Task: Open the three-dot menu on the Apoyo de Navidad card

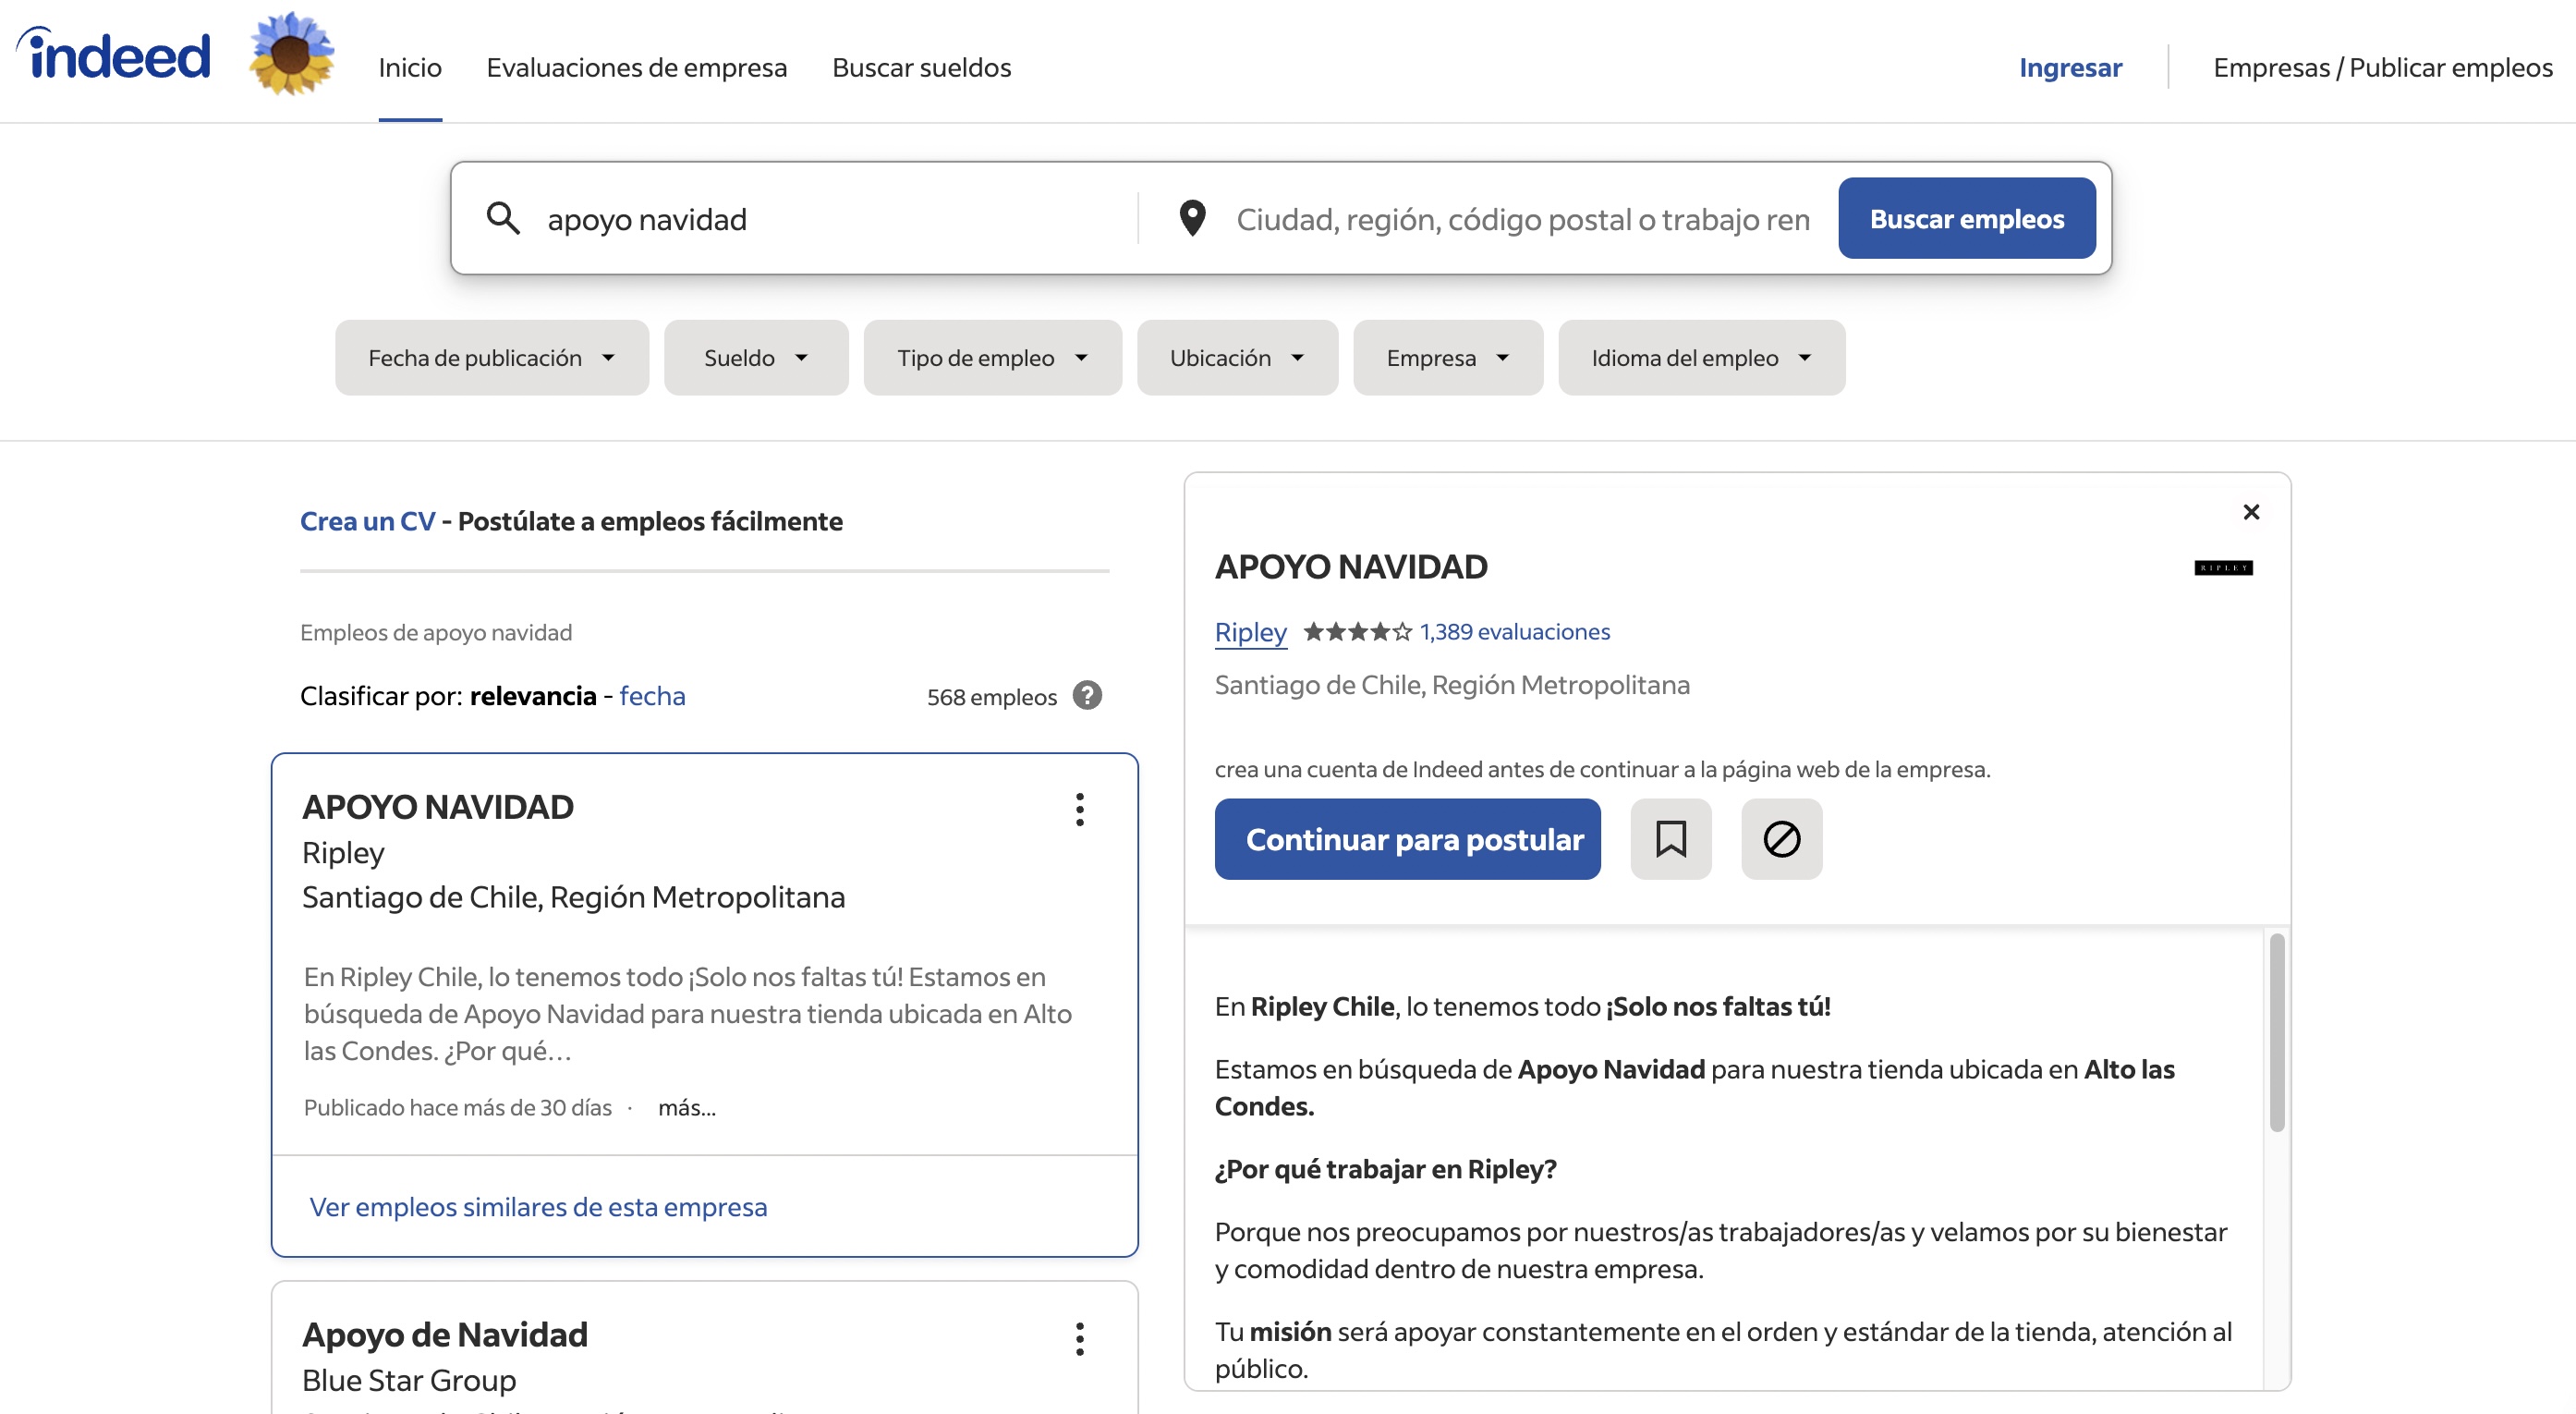Action: coord(1079,1338)
